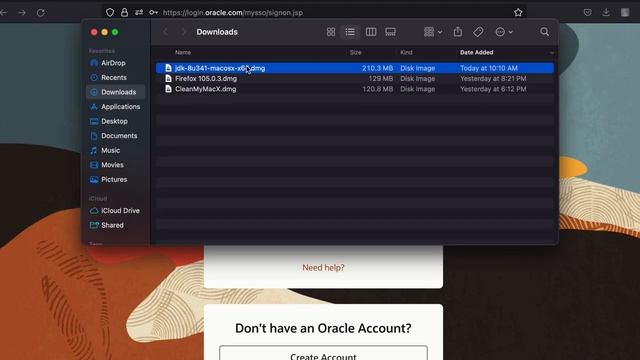Click Yesterday at 8:21 PM date cell
640x360 pixels.
tap(493, 78)
